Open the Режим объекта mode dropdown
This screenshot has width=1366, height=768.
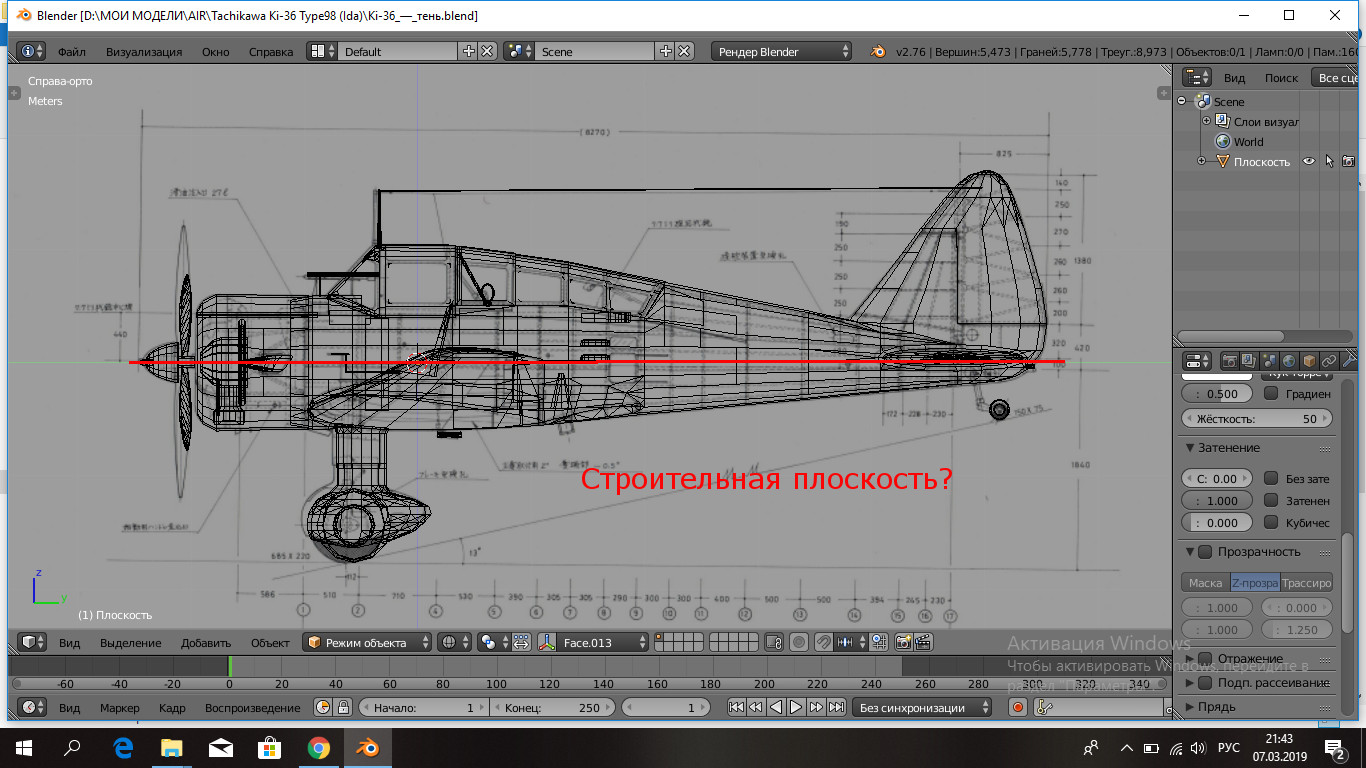coord(367,642)
